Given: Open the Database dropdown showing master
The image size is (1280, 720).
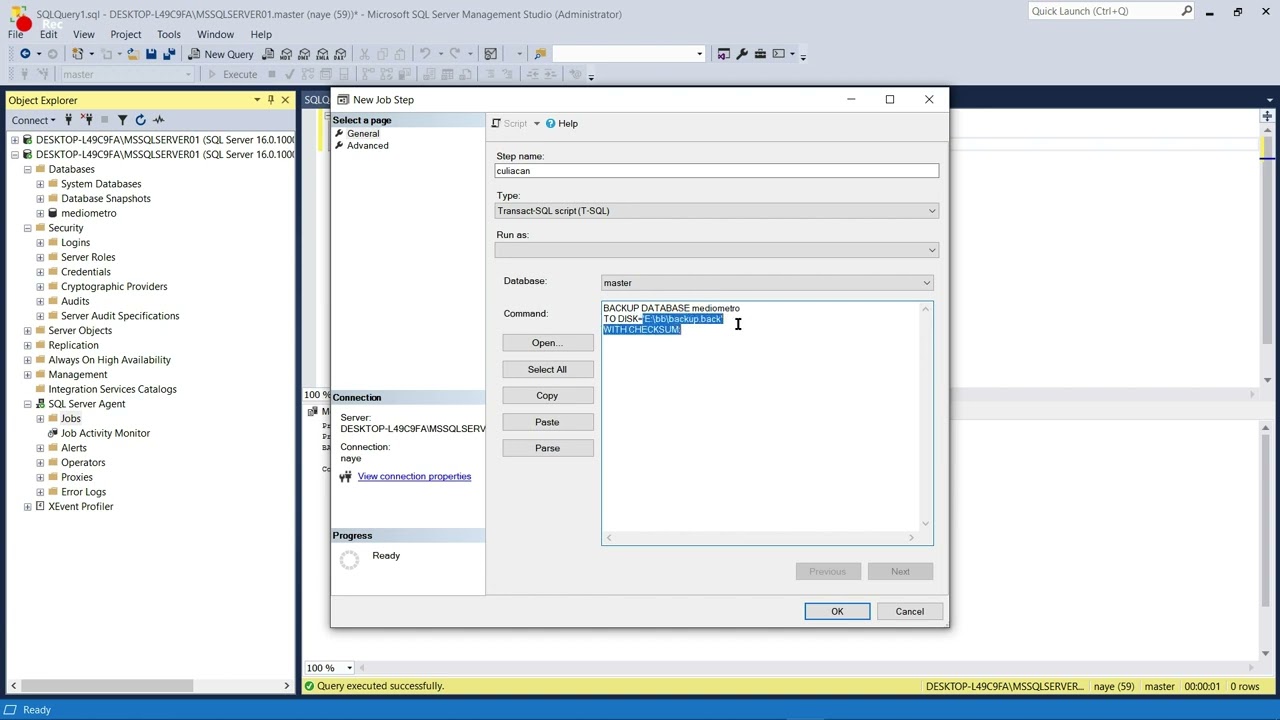Looking at the screenshot, I should pos(767,283).
